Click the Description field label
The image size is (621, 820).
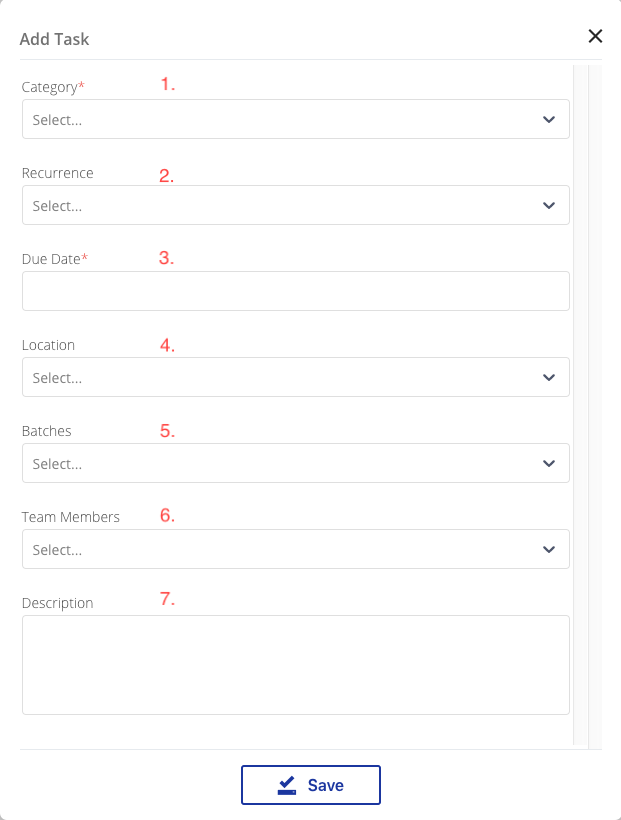58,603
